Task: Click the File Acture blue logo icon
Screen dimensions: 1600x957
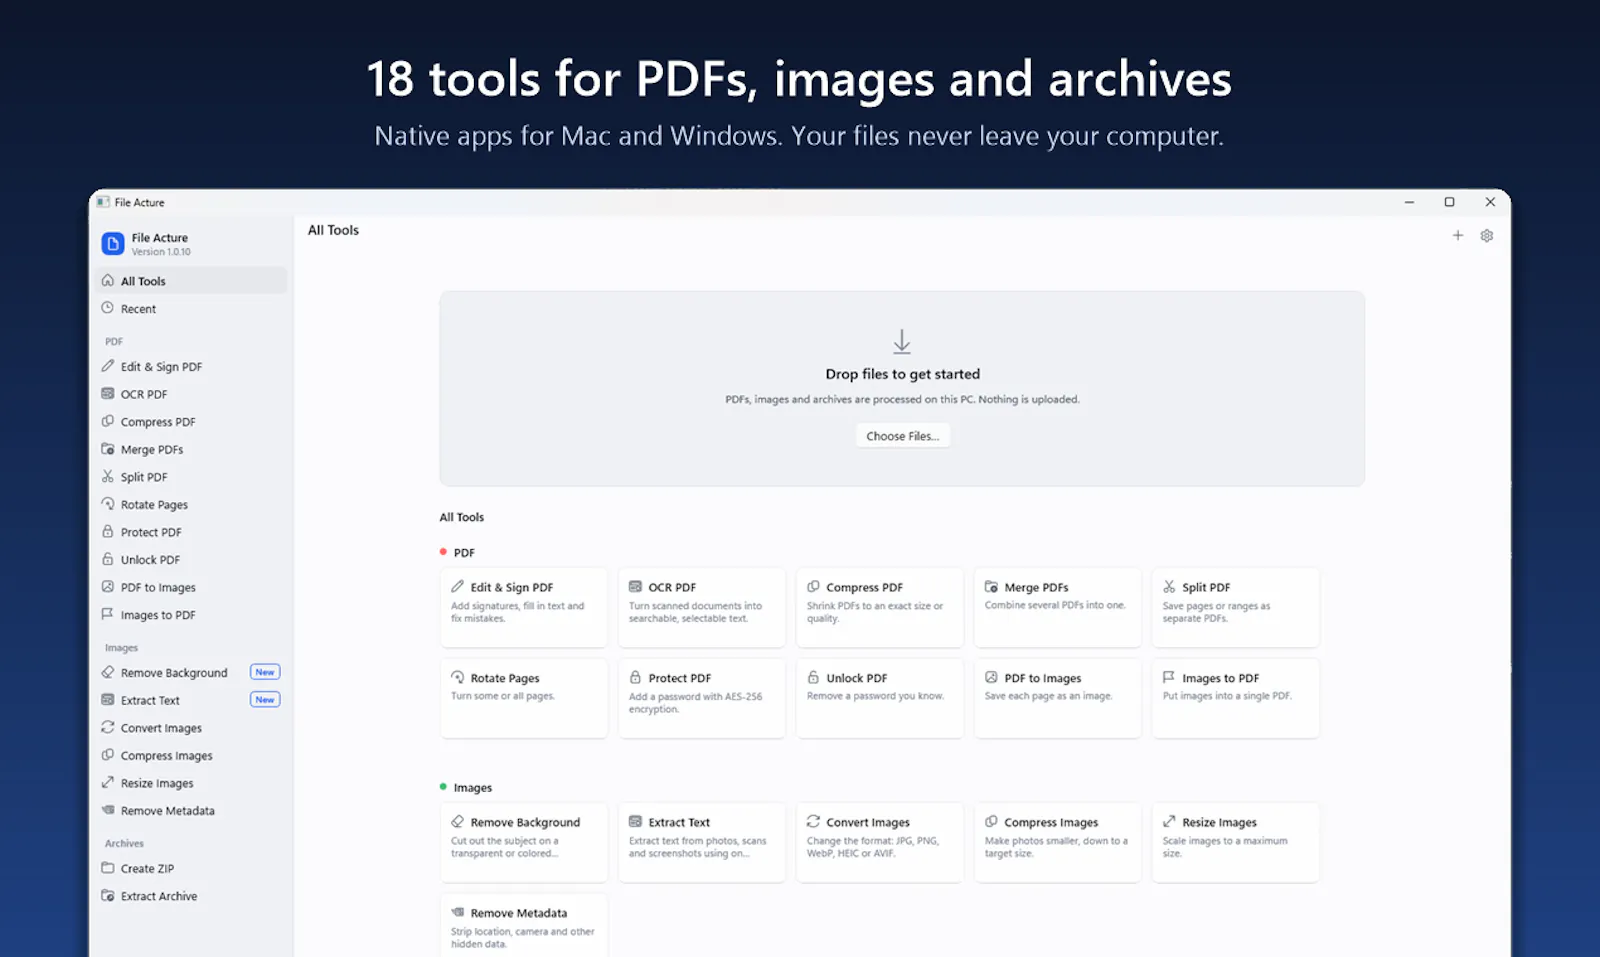Action: click(x=113, y=244)
